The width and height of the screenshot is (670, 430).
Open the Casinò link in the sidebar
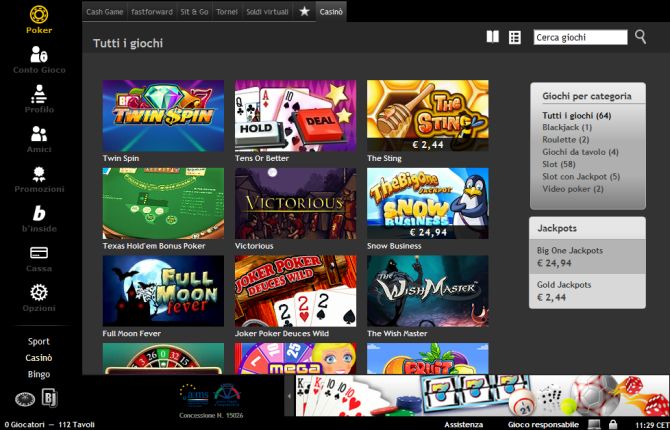coord(39,358)
